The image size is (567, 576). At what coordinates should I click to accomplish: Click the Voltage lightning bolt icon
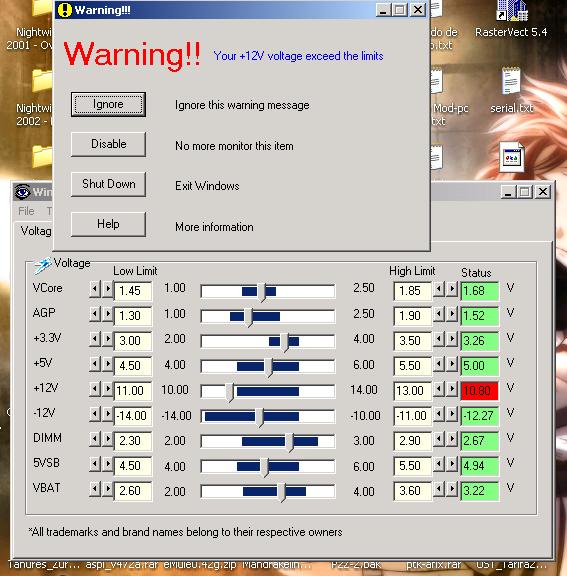[x=42, y=265]
